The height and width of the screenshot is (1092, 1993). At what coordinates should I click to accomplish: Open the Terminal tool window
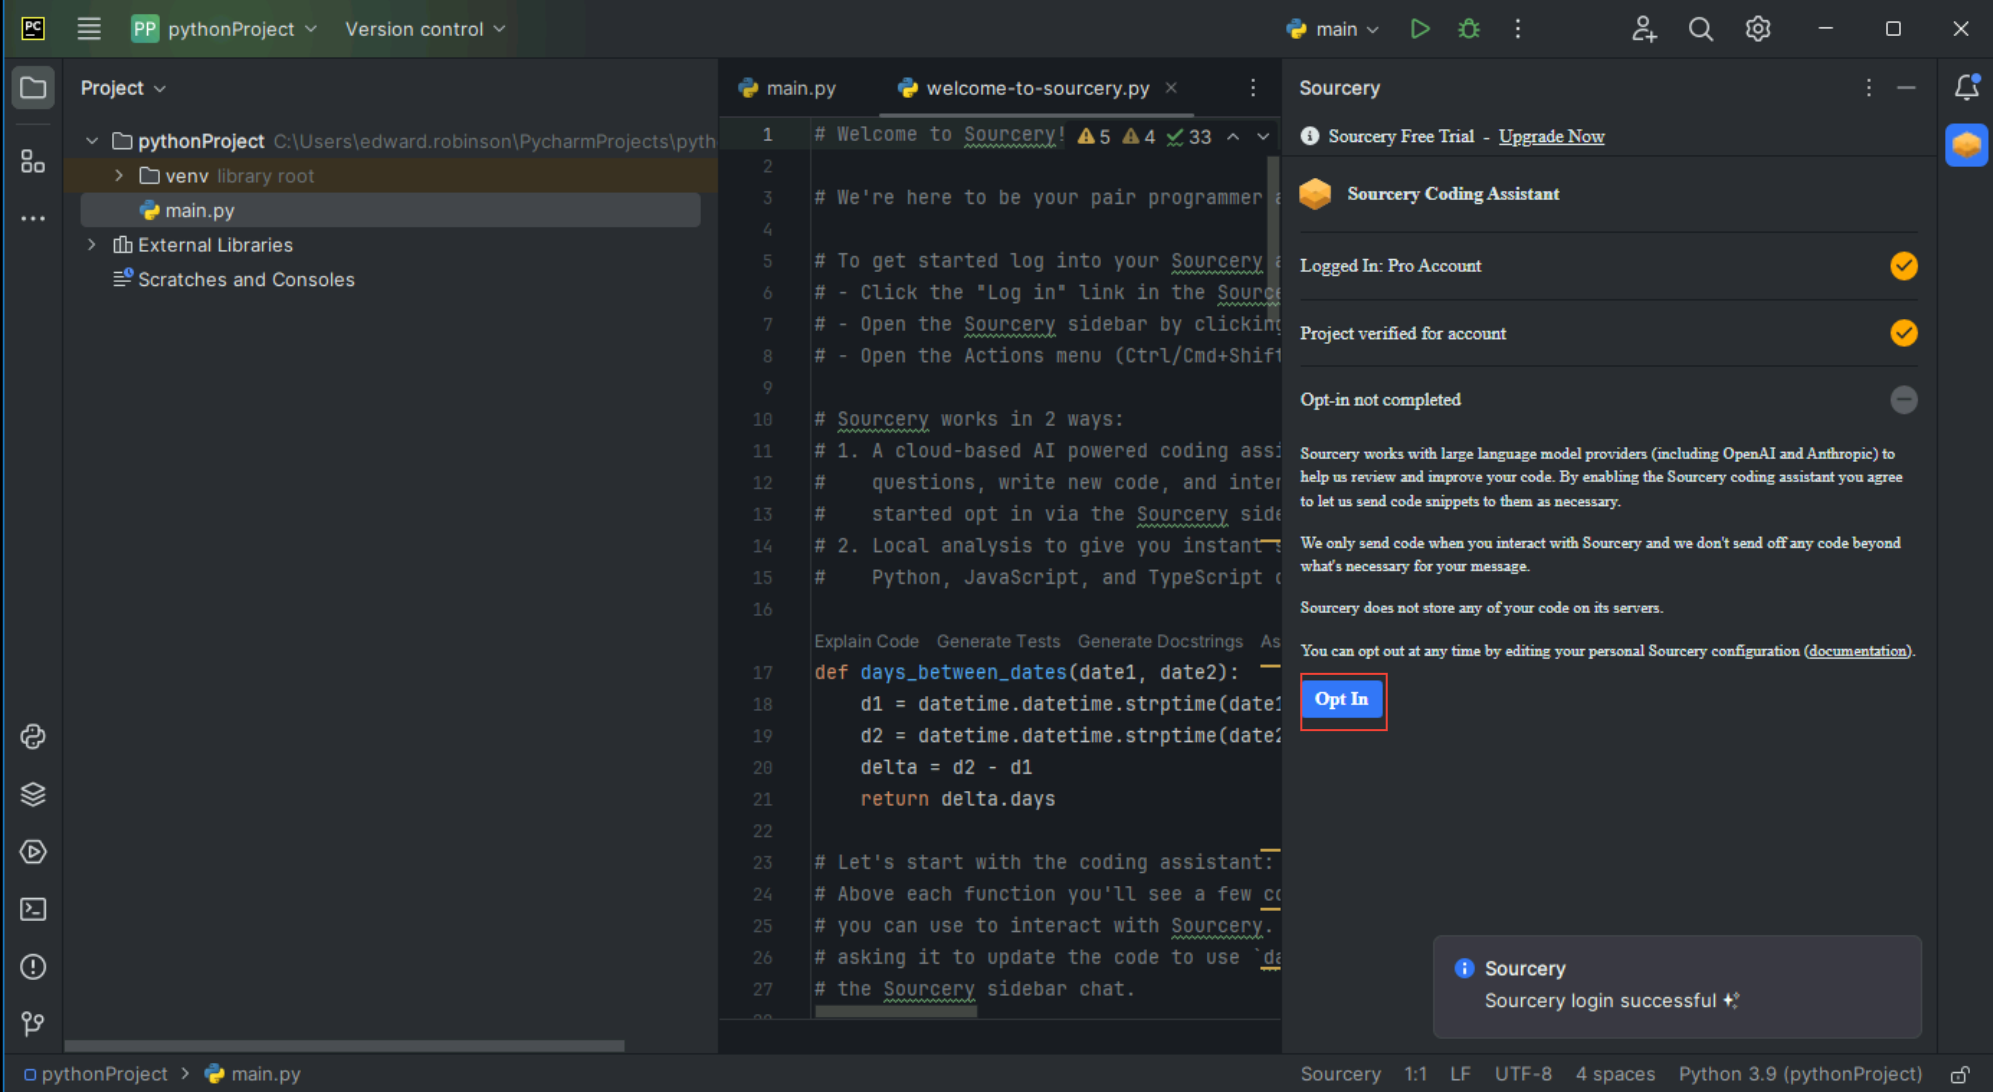coord(33,909)
